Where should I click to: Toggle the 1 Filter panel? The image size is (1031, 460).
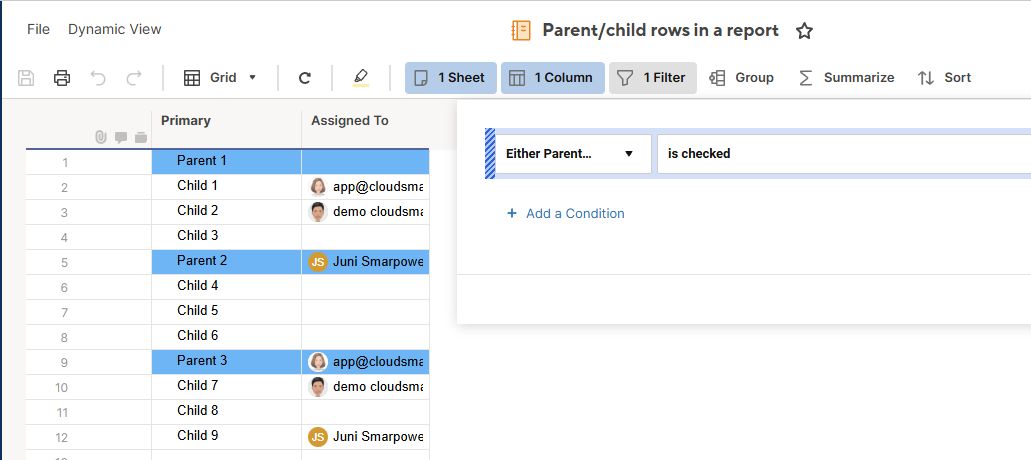[x=652, y=78]
